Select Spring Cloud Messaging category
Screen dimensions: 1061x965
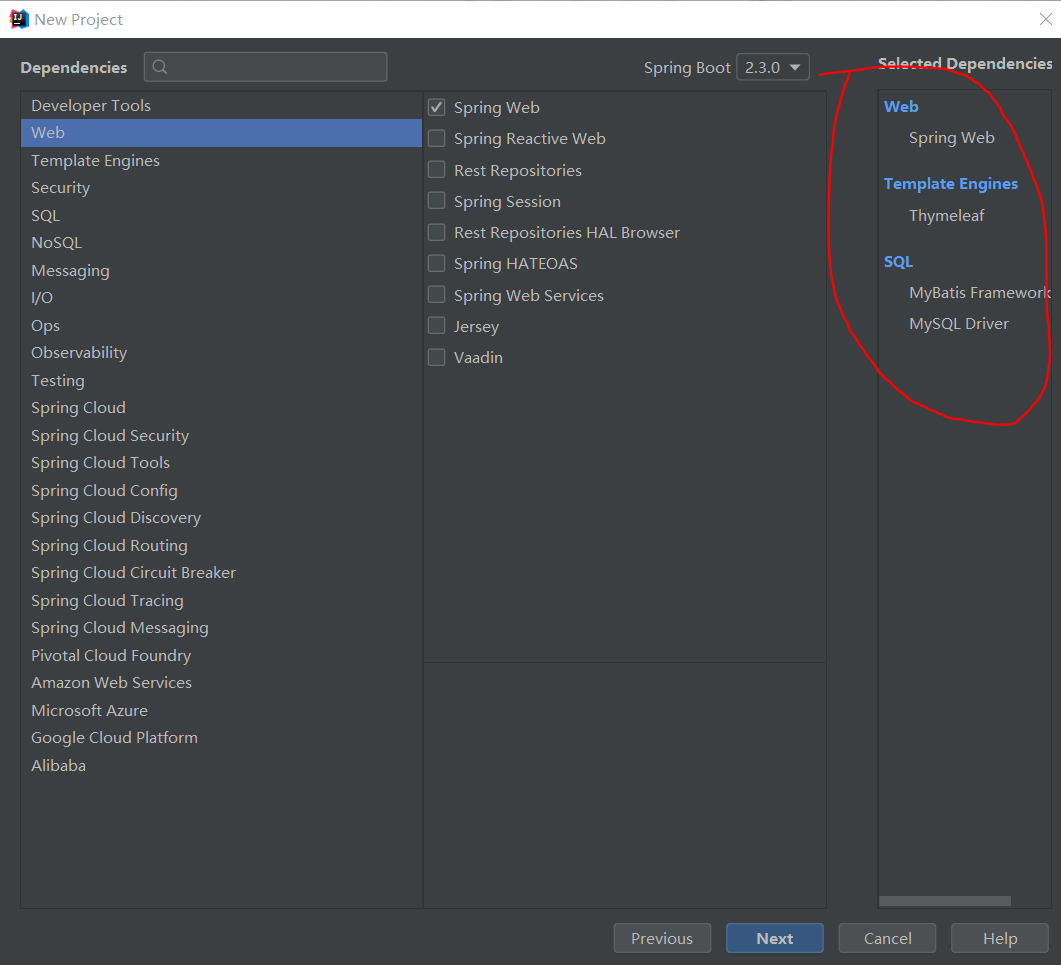(221, 627)
